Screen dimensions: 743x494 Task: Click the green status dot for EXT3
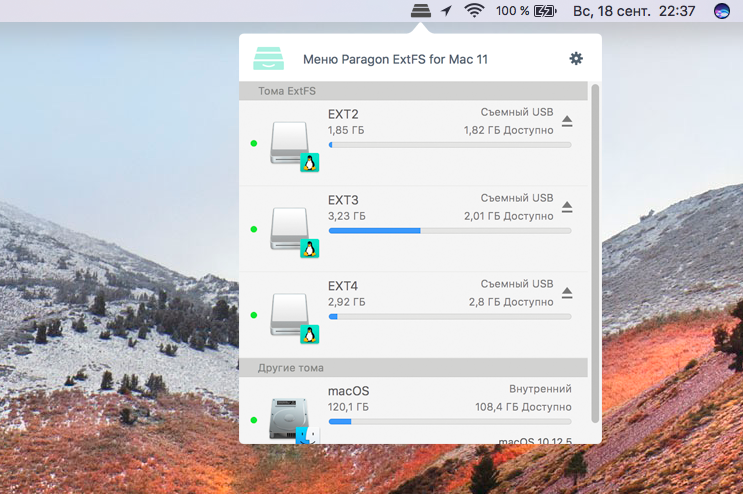click(254, 229)
